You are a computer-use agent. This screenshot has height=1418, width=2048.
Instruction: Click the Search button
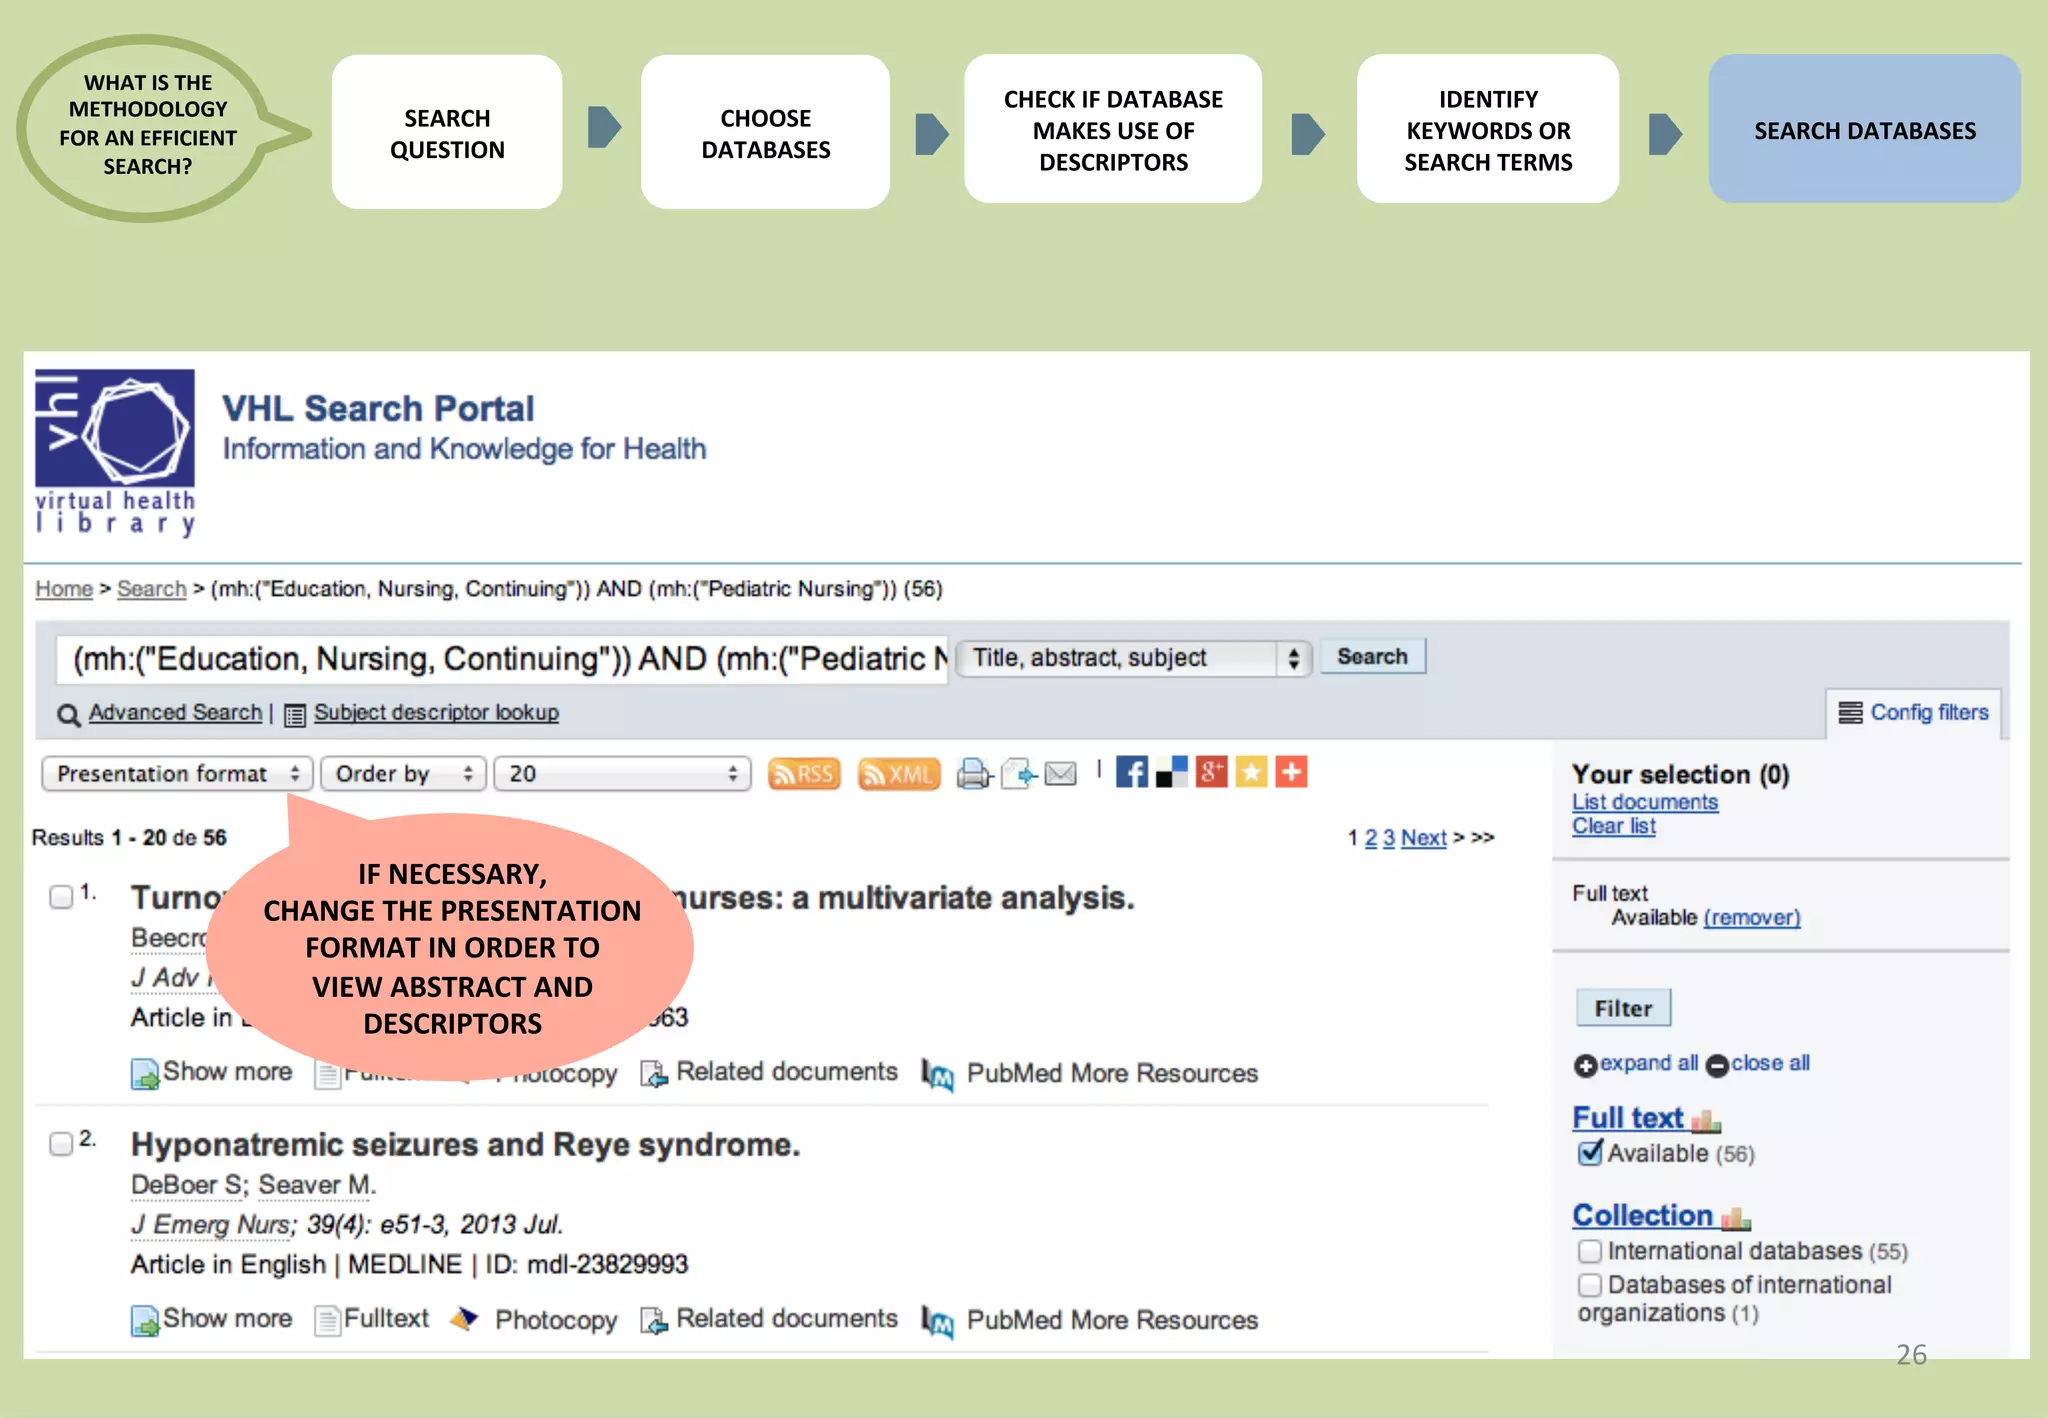tap(1372, 657)
